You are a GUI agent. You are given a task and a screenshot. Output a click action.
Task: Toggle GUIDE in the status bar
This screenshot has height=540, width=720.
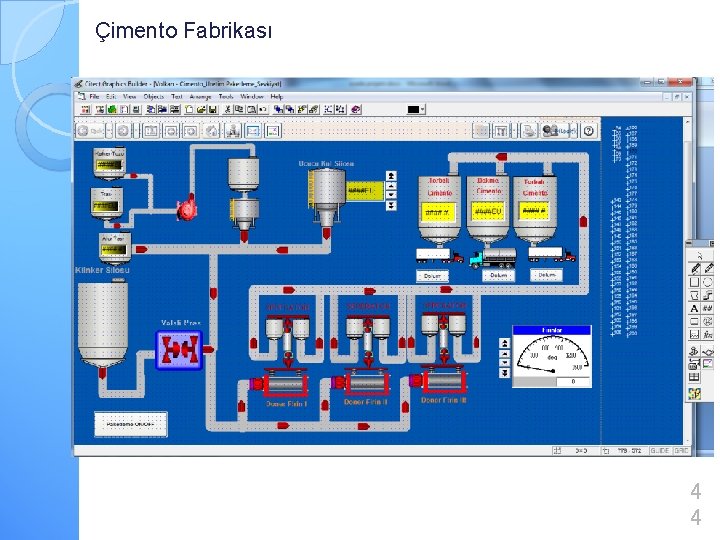(x=659, y=451)
